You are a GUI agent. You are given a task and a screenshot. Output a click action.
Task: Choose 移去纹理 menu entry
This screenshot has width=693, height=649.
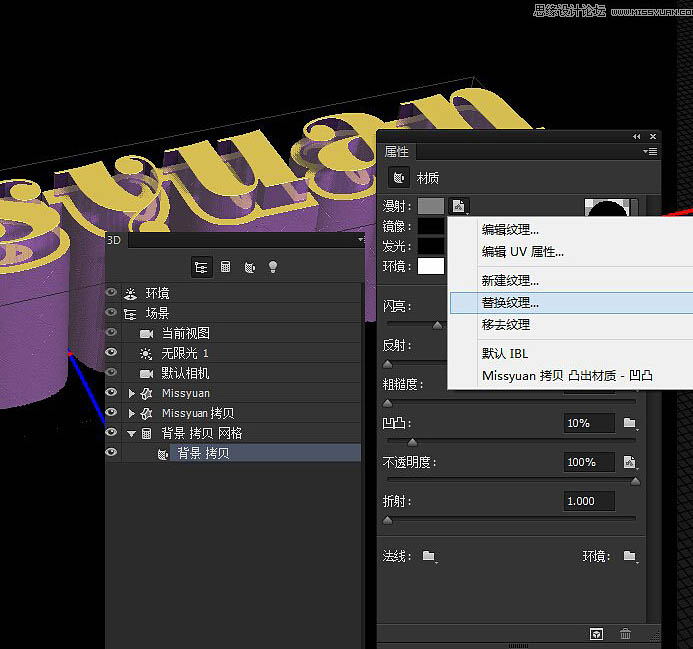coord(506,325)
